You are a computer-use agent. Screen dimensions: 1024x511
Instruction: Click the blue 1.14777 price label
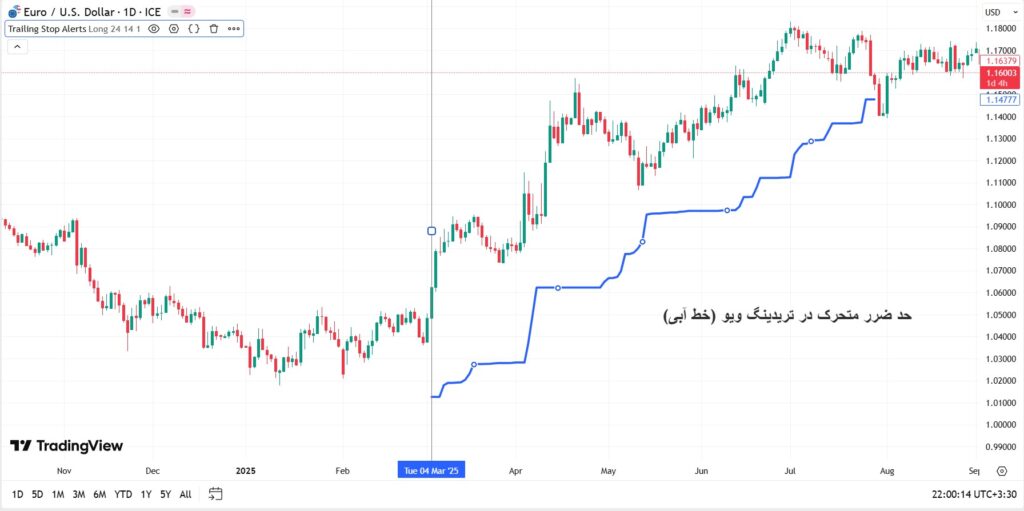(x=1000, y=100)
